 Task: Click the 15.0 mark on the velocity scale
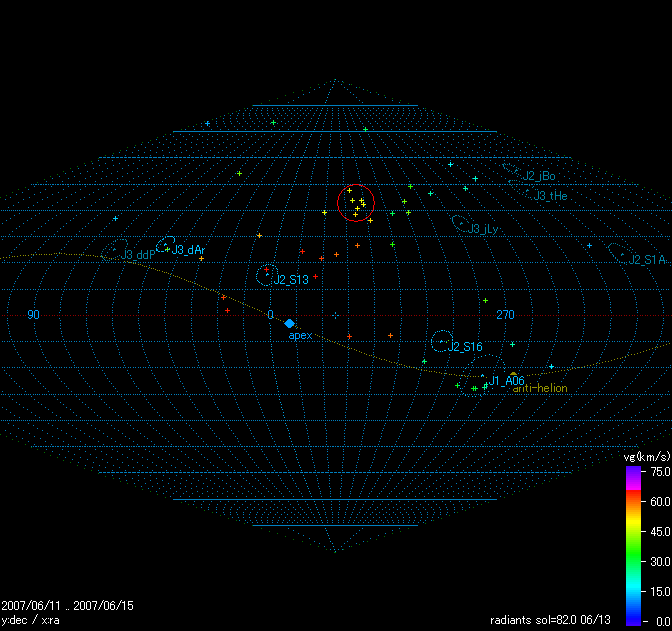click(x=660, y=592)
